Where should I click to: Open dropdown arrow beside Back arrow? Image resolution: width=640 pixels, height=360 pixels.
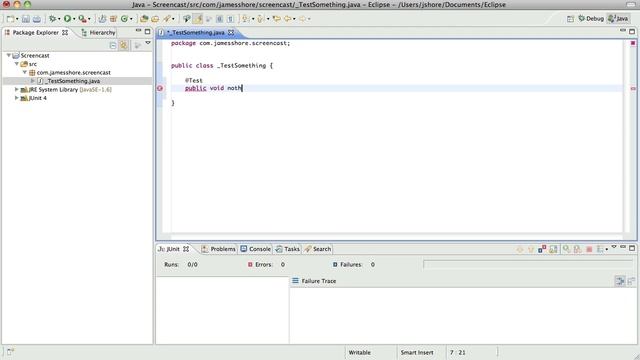(x=294, y=19)
